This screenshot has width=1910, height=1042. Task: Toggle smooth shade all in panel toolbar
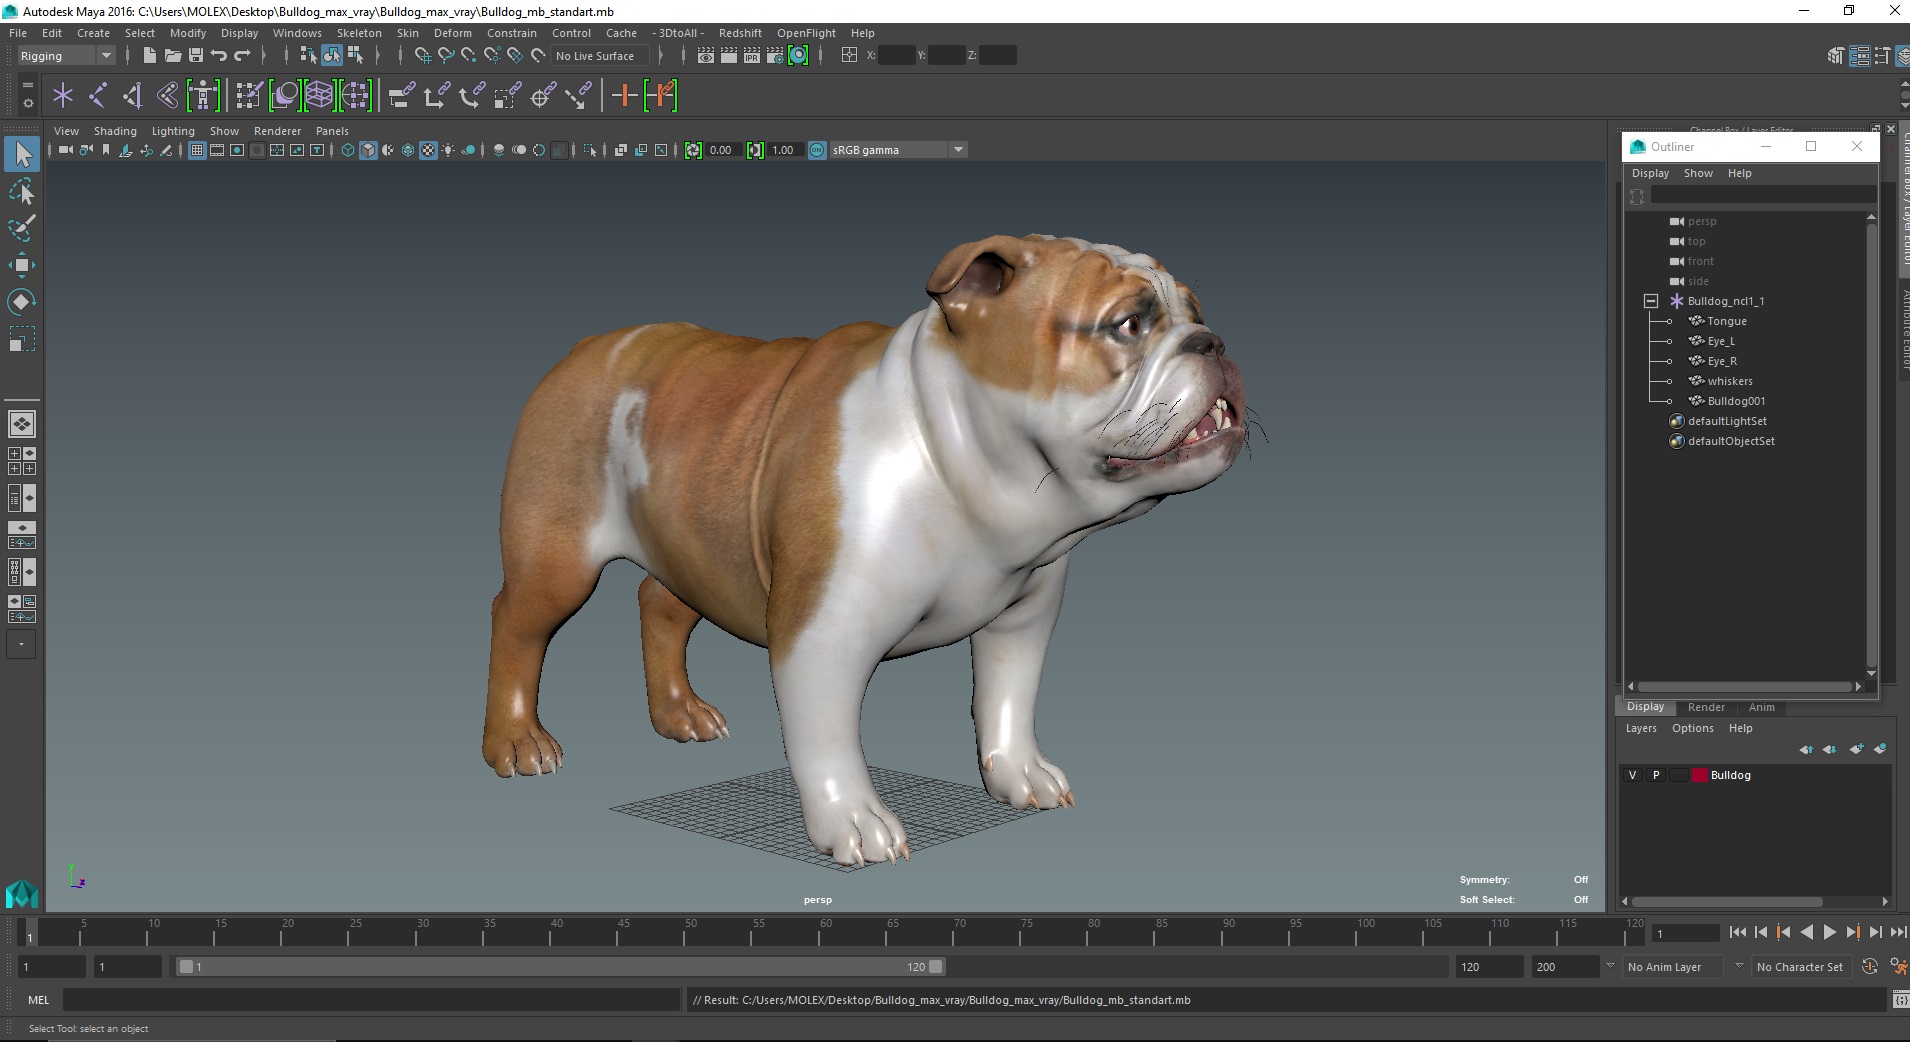[368, 150]
